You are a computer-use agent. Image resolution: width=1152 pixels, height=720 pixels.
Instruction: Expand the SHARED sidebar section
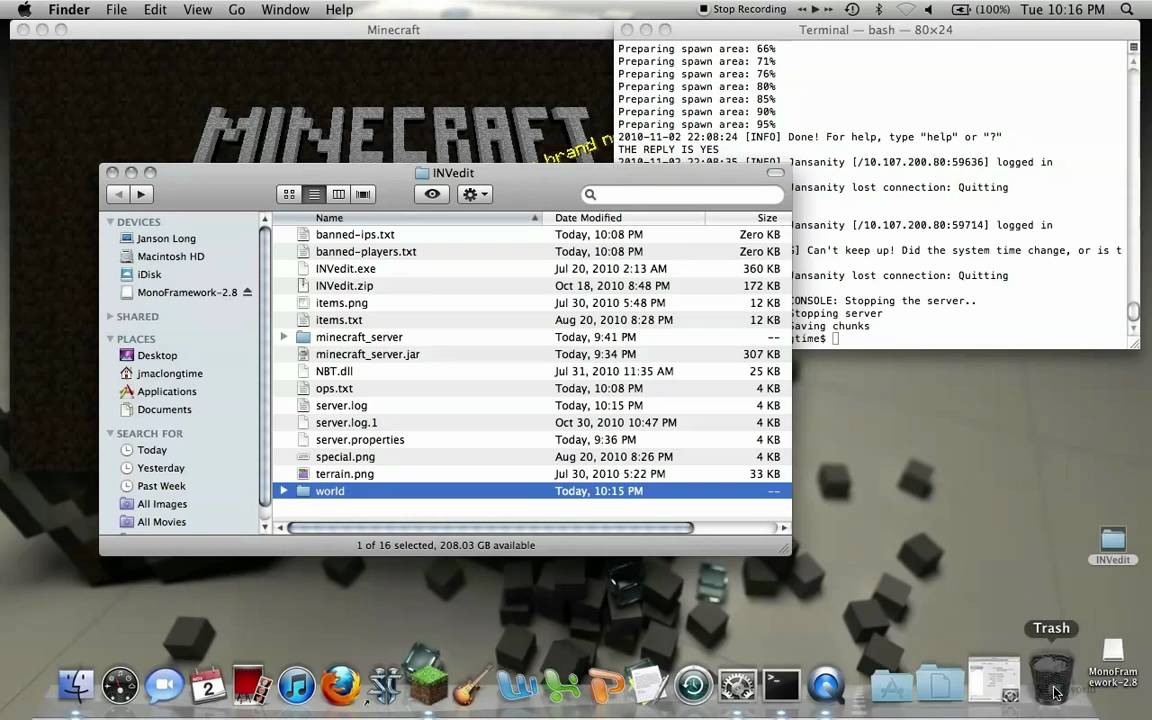tap(110, 317)
